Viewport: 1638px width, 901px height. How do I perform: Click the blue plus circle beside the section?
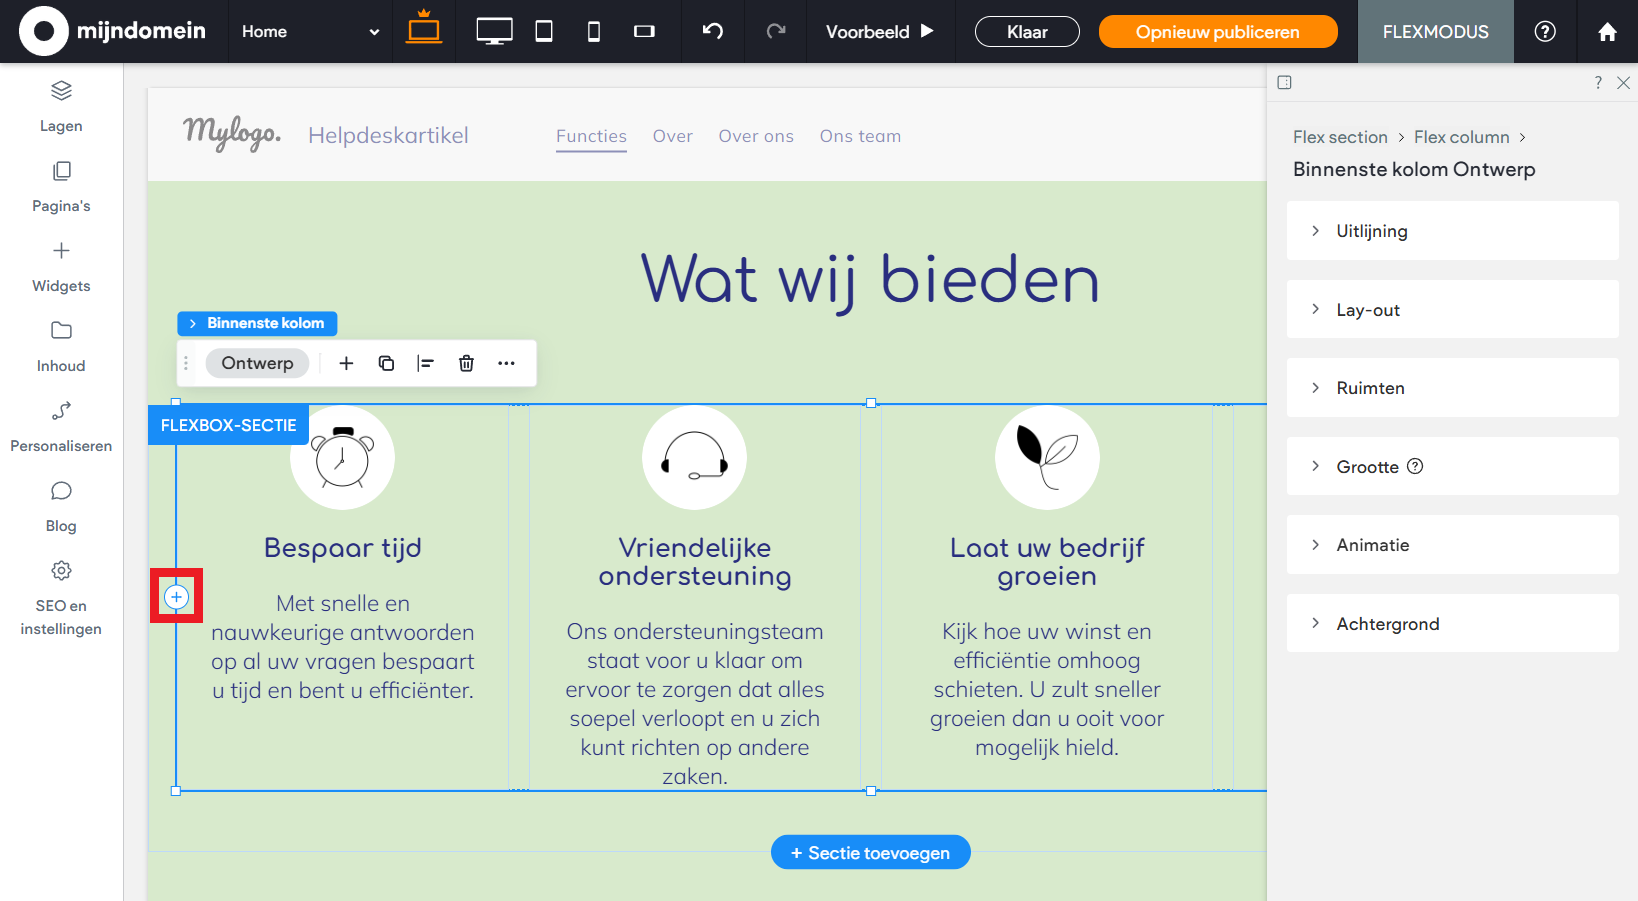coord(177,596)
